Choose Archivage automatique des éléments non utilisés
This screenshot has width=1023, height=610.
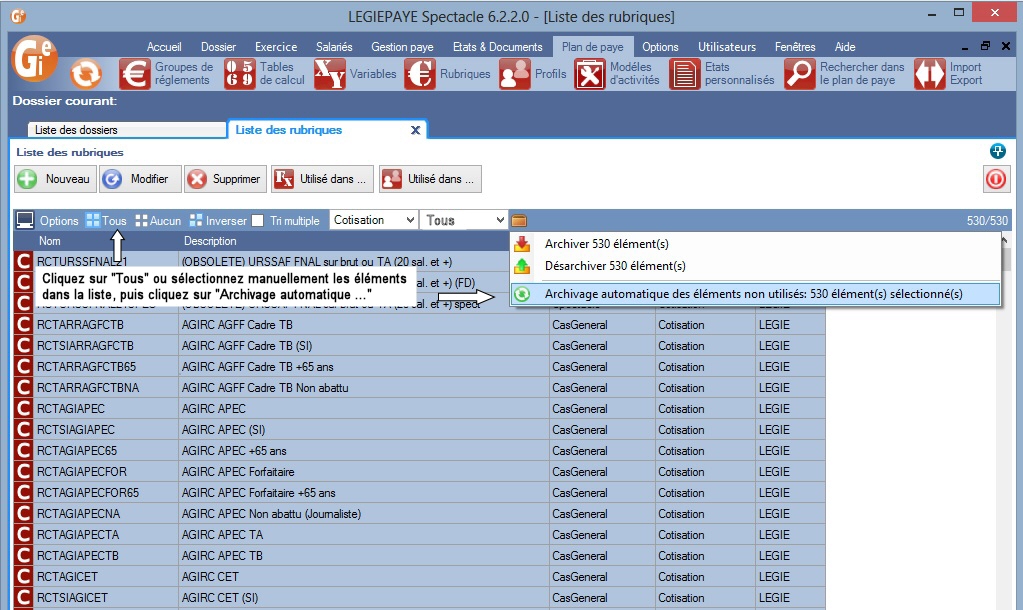pos(753,294)
